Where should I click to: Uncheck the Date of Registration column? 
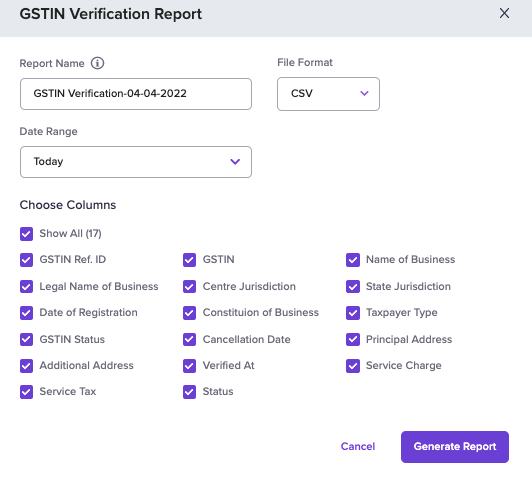click(26, 313)
